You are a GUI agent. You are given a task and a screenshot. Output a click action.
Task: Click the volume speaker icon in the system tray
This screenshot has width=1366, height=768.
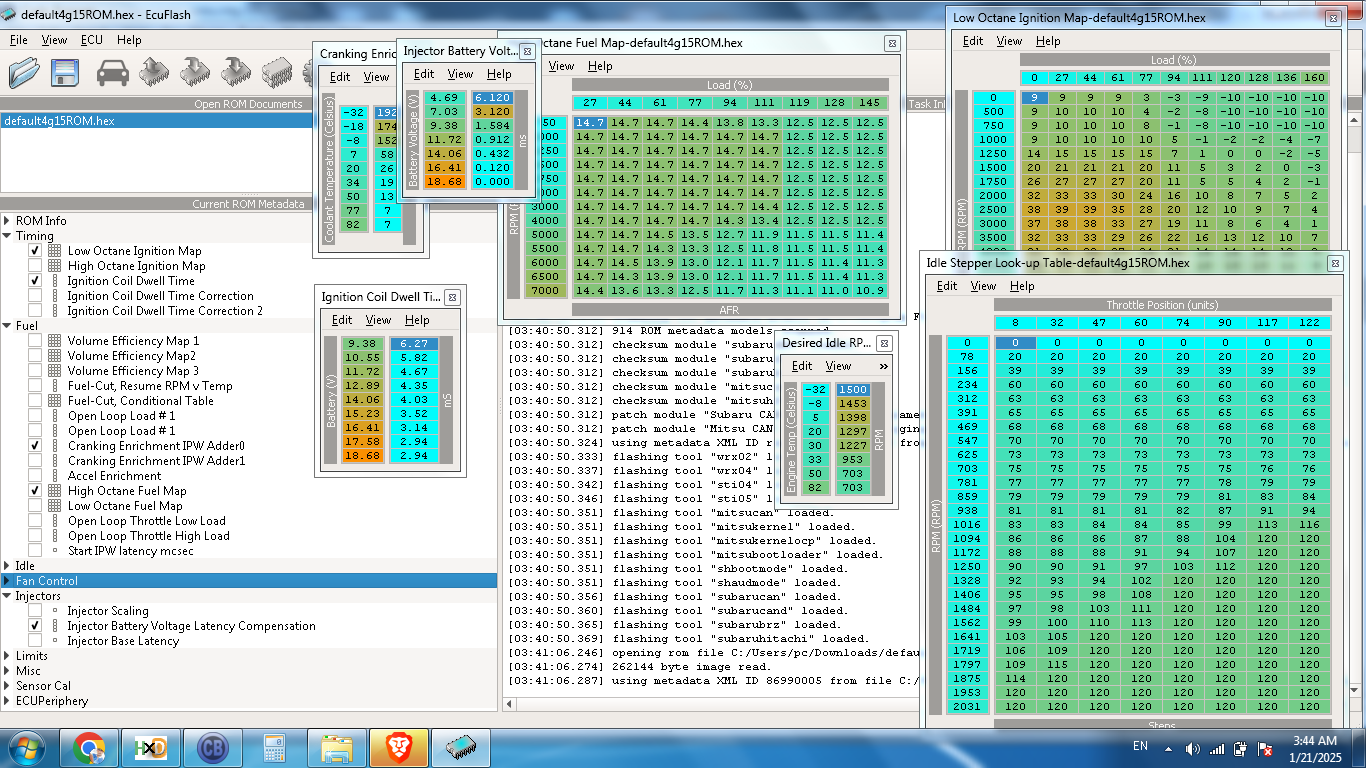1192,748
